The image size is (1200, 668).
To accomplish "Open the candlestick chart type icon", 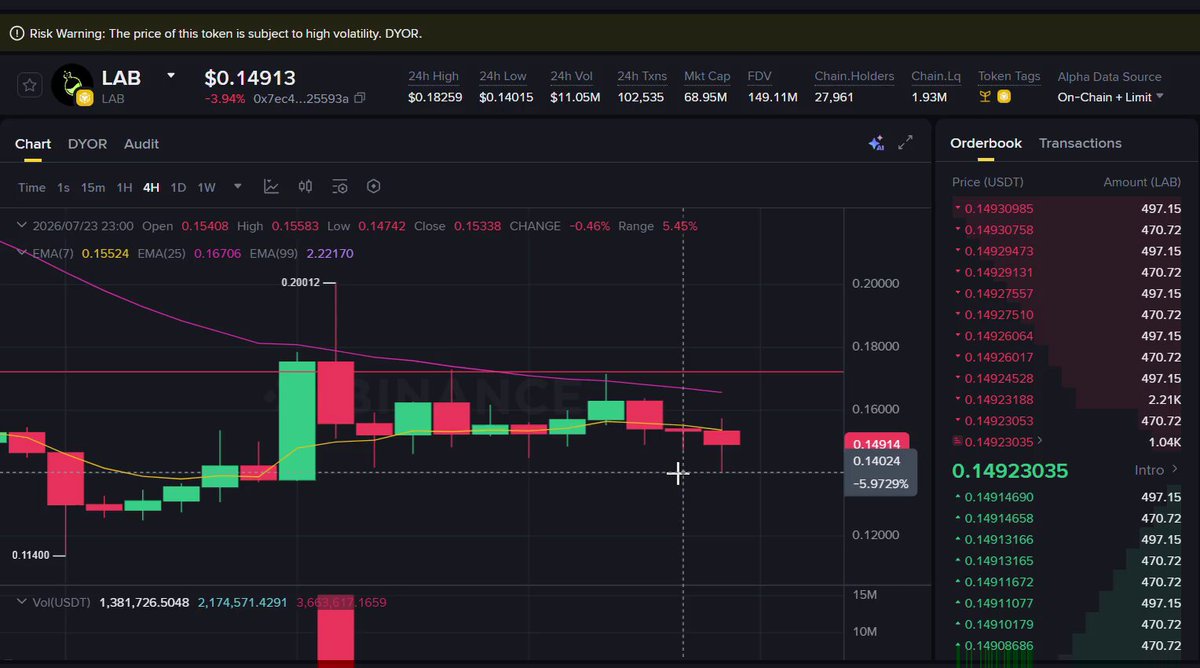I will tap(305, 187).
